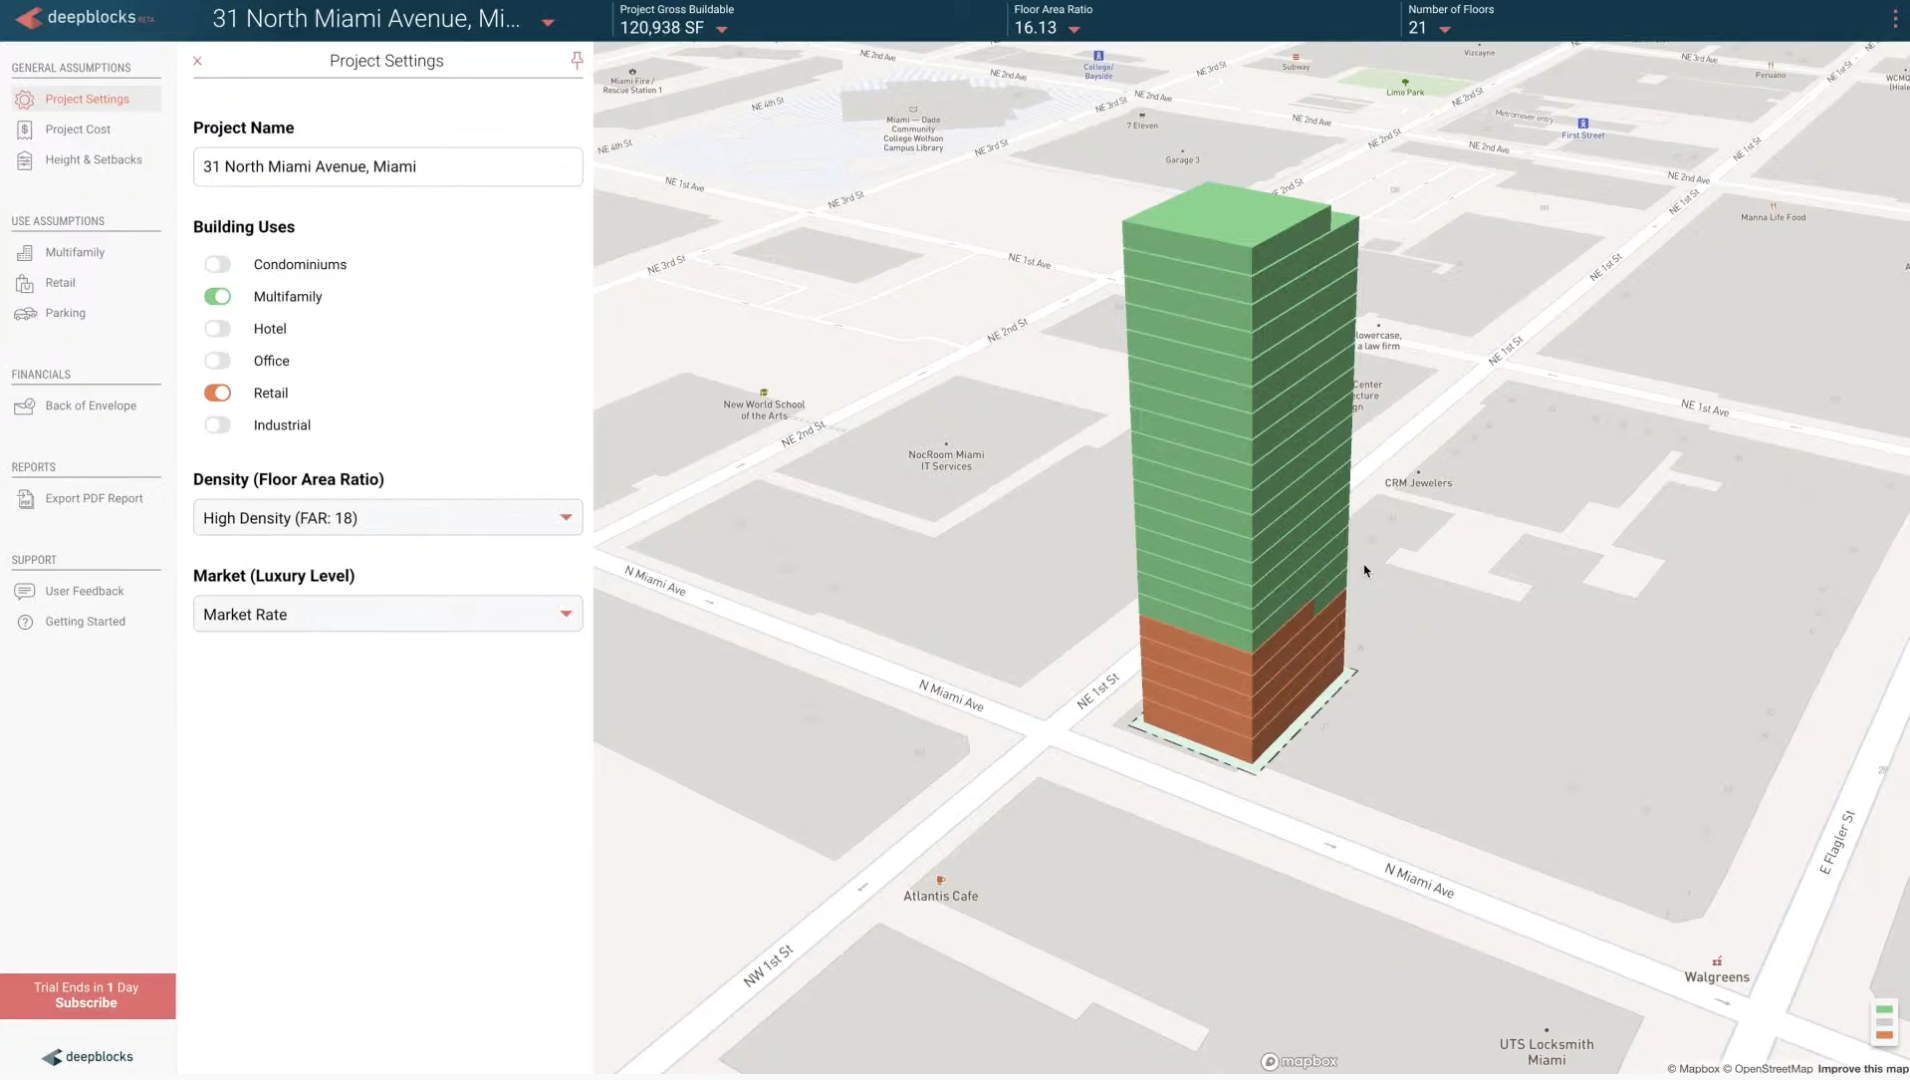This screenshot has height=1080, width=1910.
Task: Disable the Retail toggle
Action: tap(217, 393)
